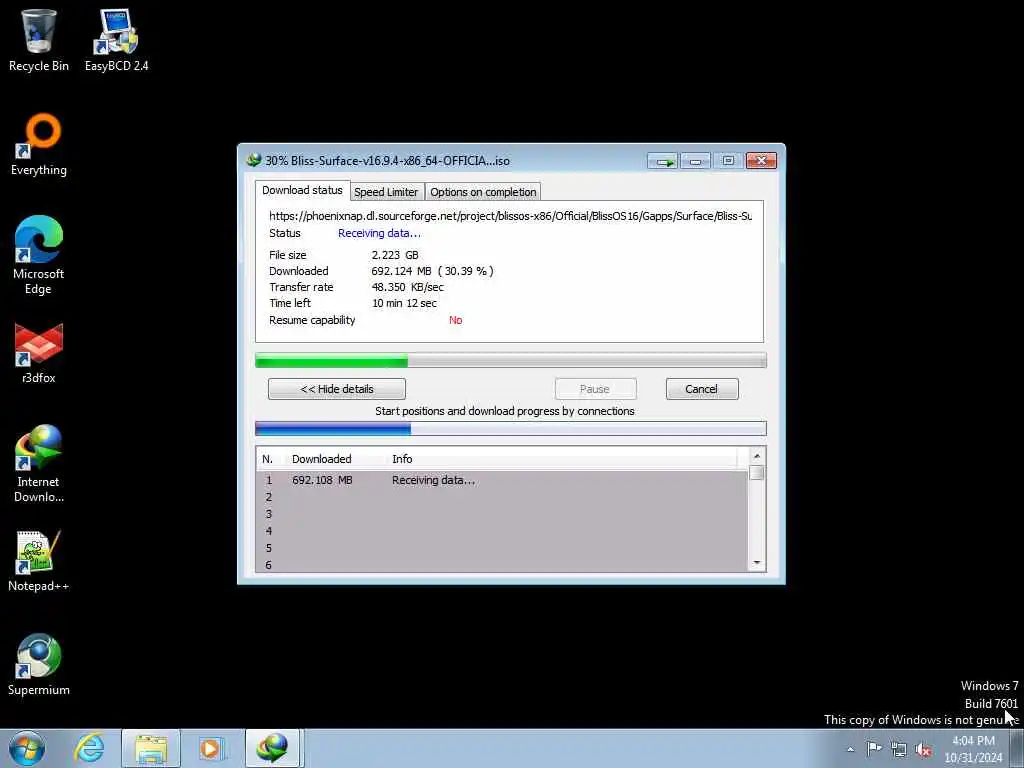
Task: Open the network status tray icon
Action: coord(899,749)
